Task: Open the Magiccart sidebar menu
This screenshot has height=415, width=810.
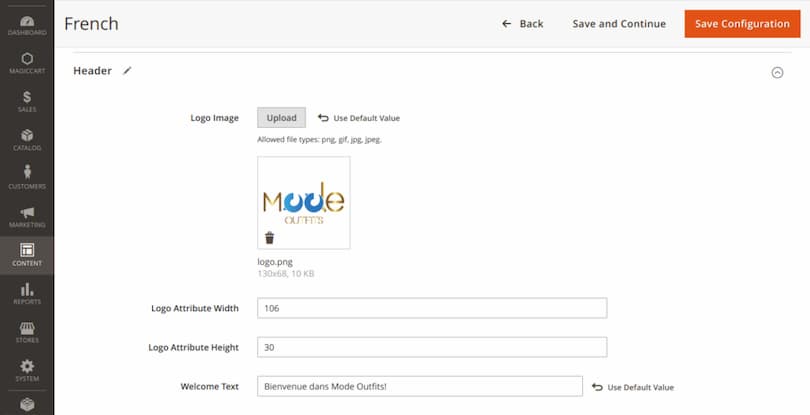Action: (x=26, y=63)
